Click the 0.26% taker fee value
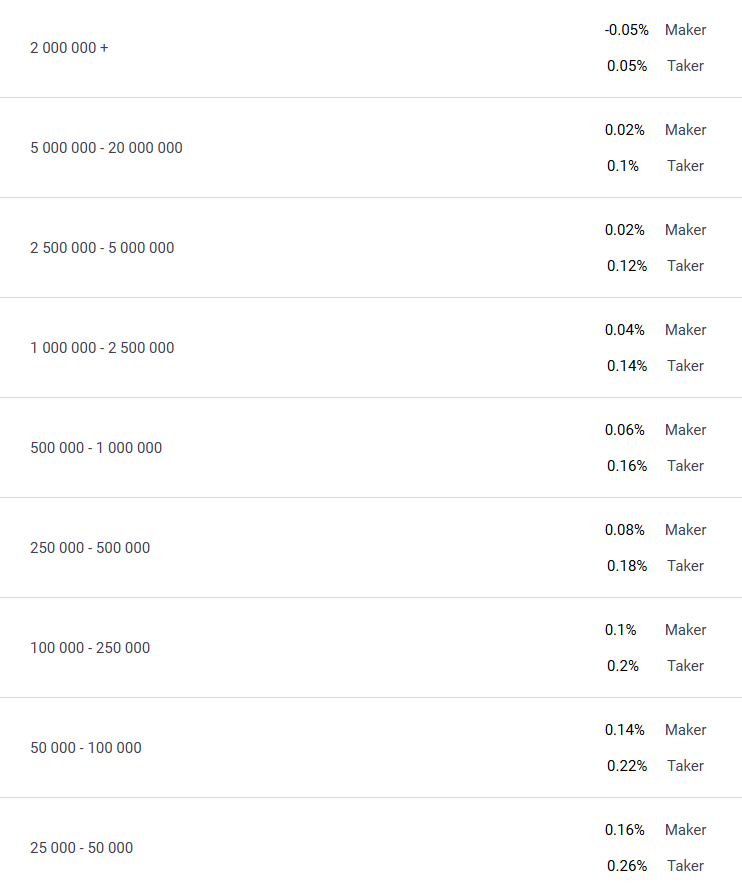Screen dimensions: 742x889 [x=627, y=866]
